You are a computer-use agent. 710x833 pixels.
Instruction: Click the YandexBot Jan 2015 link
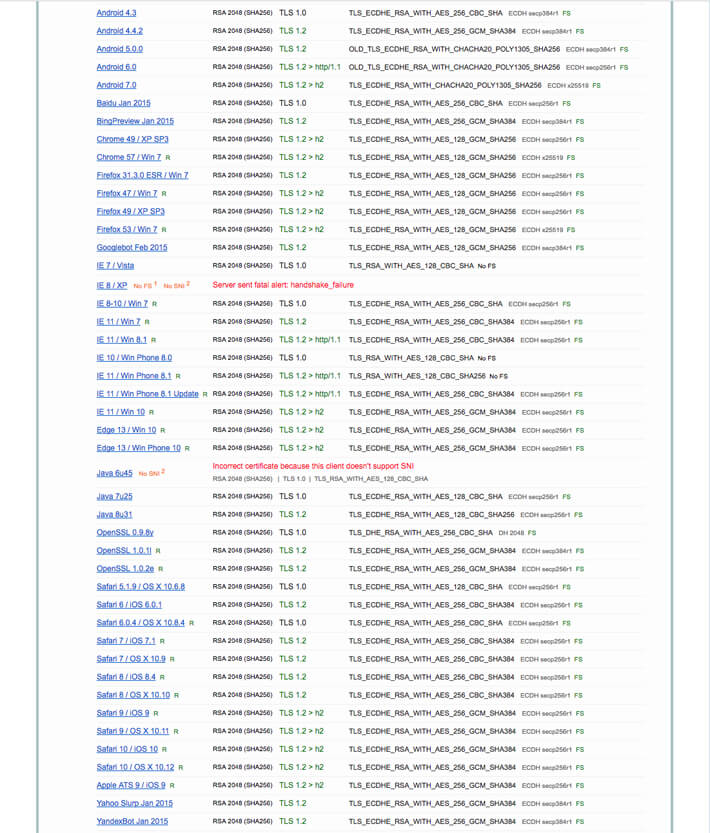tap(132, 821)
